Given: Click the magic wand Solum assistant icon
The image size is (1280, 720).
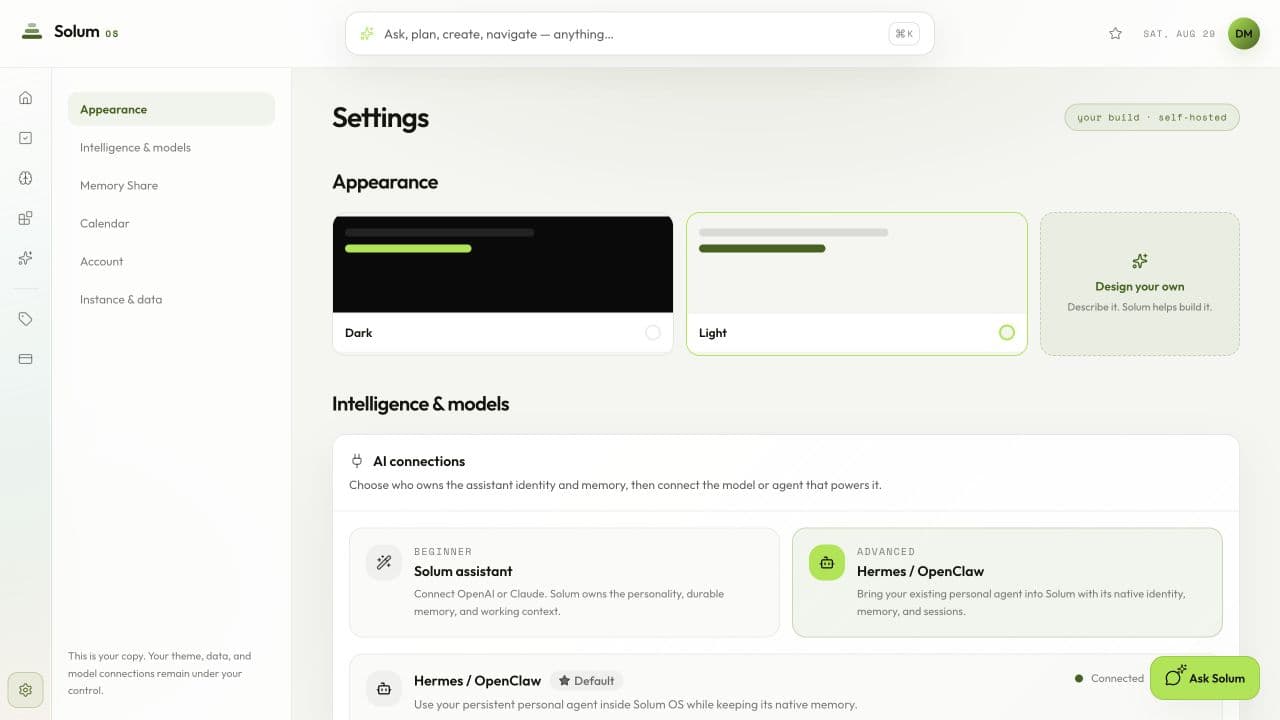Looking at the screenshot, I should 384,563.
